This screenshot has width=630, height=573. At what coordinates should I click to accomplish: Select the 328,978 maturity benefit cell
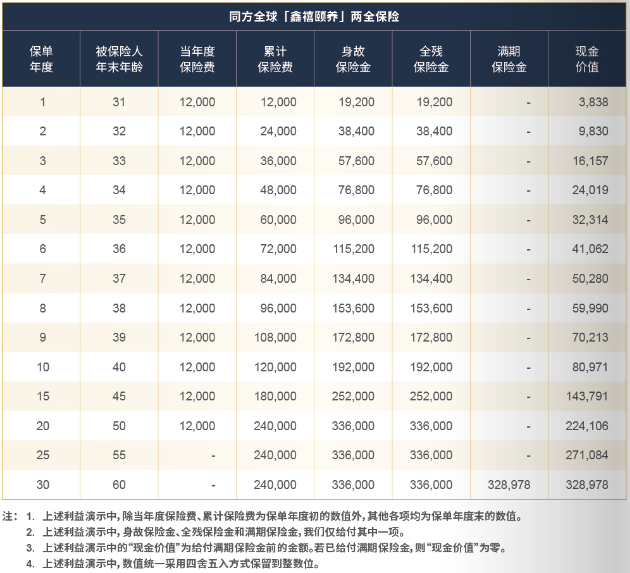(509, 484)
